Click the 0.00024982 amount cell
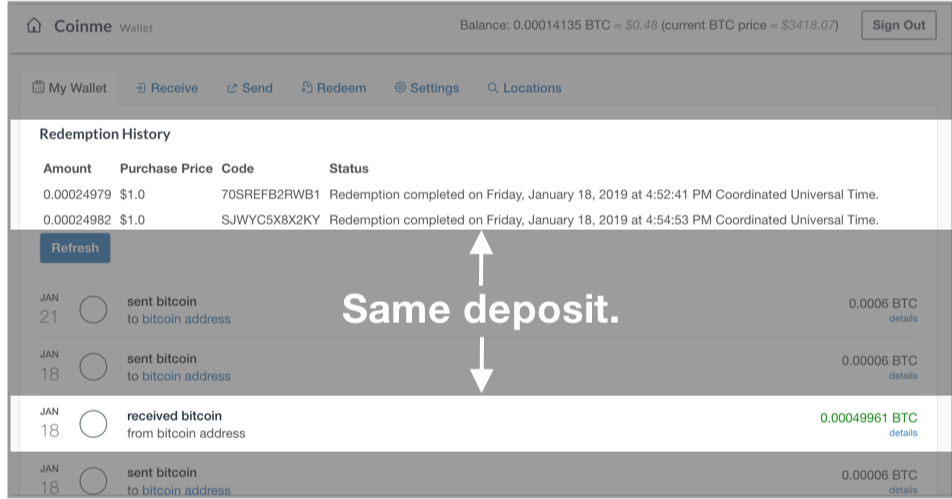This screenshot has height=499, width=952. click(x=77, y=220)
